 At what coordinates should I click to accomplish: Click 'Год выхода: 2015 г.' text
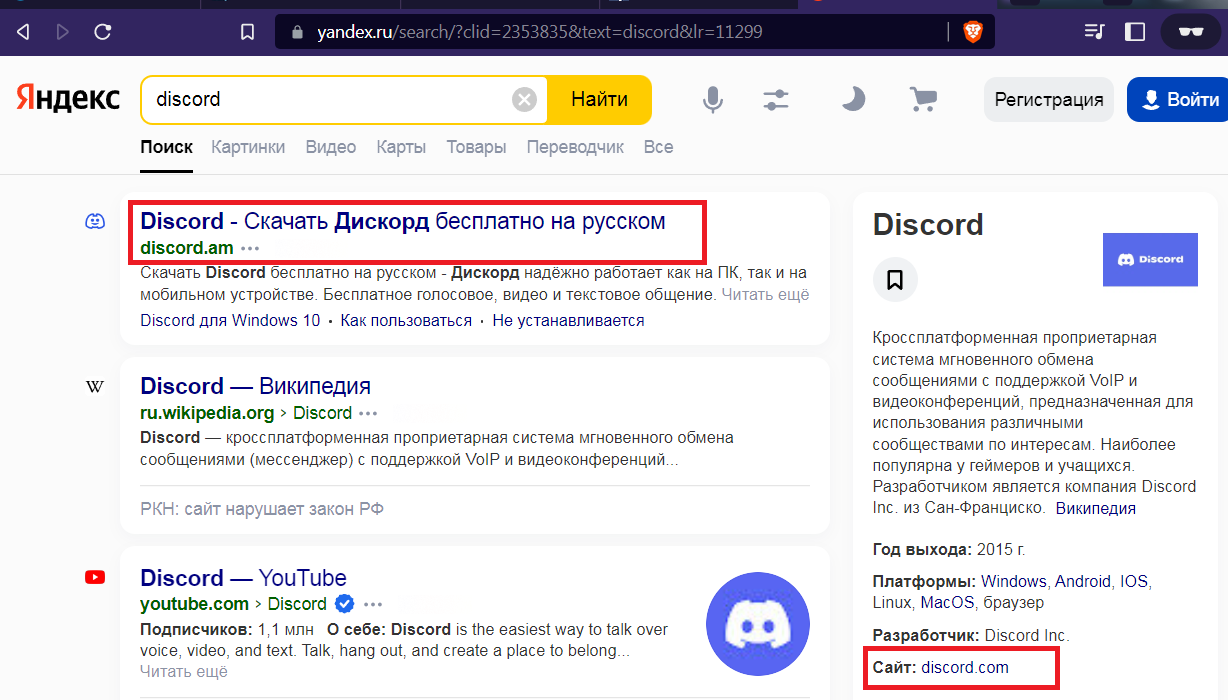[x=949, y=549]
